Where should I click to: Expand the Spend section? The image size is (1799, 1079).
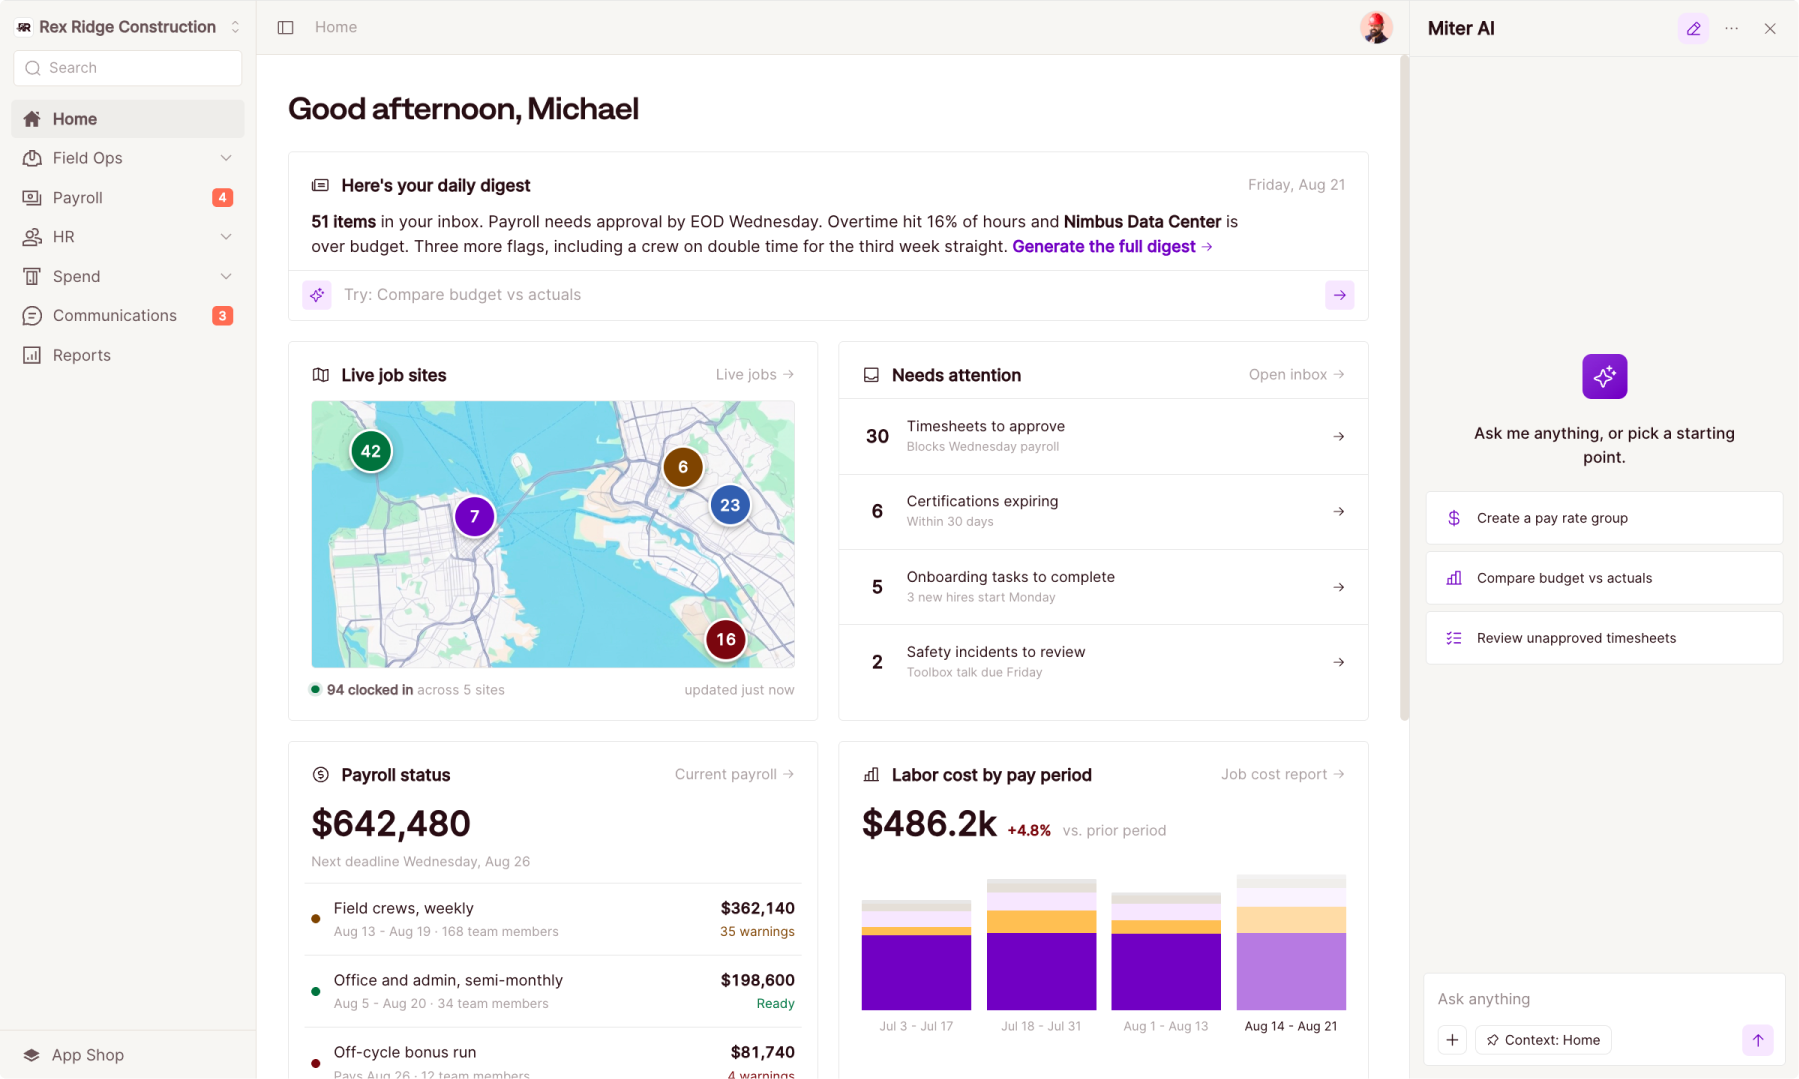pos(128,276)
